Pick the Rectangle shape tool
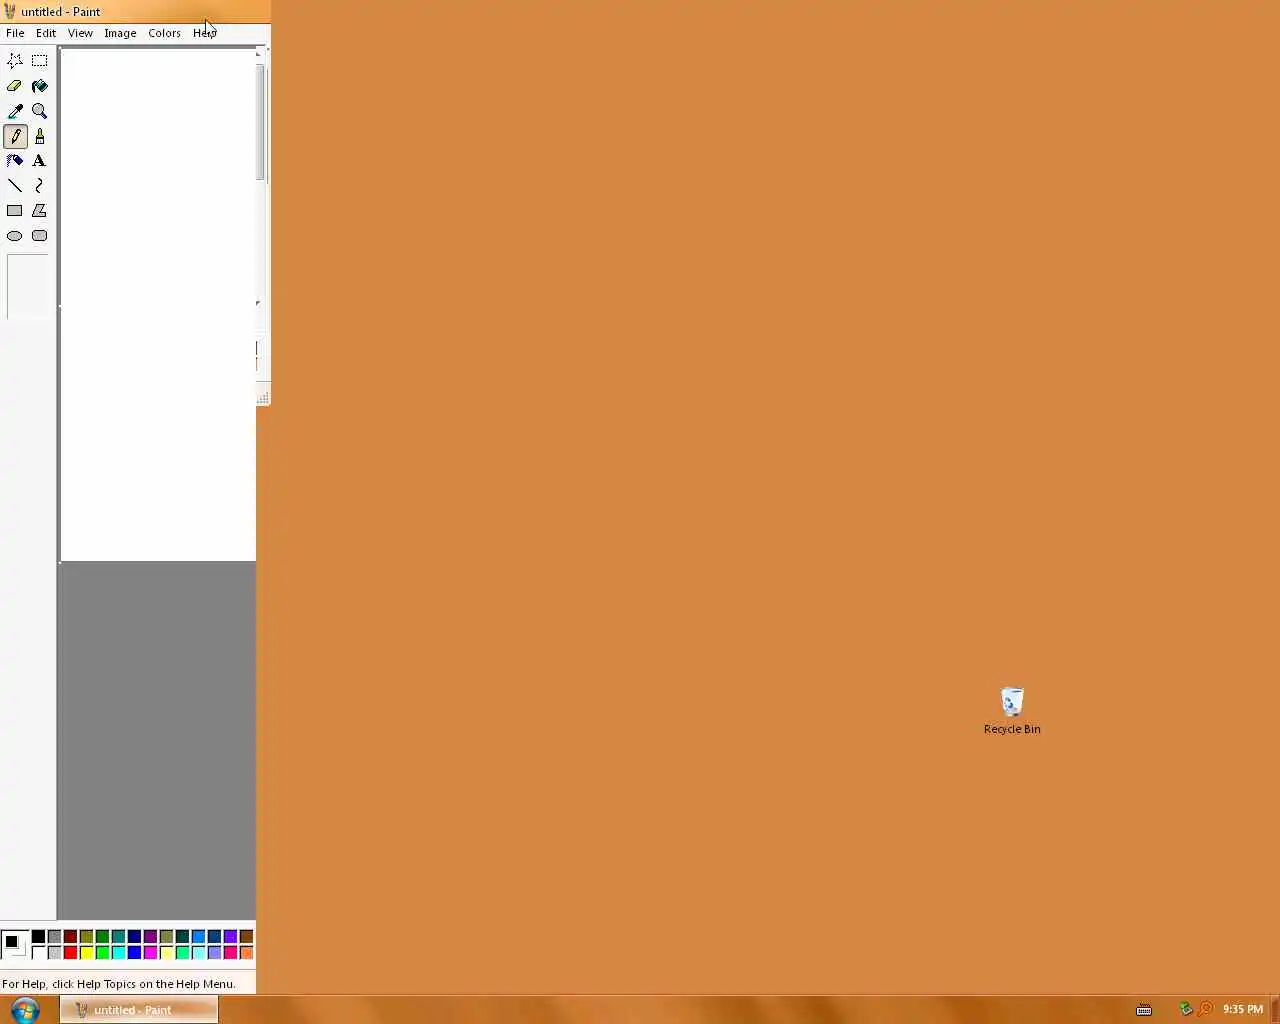Viewport: 1280px width, 1024px height. tap(15, 211)
